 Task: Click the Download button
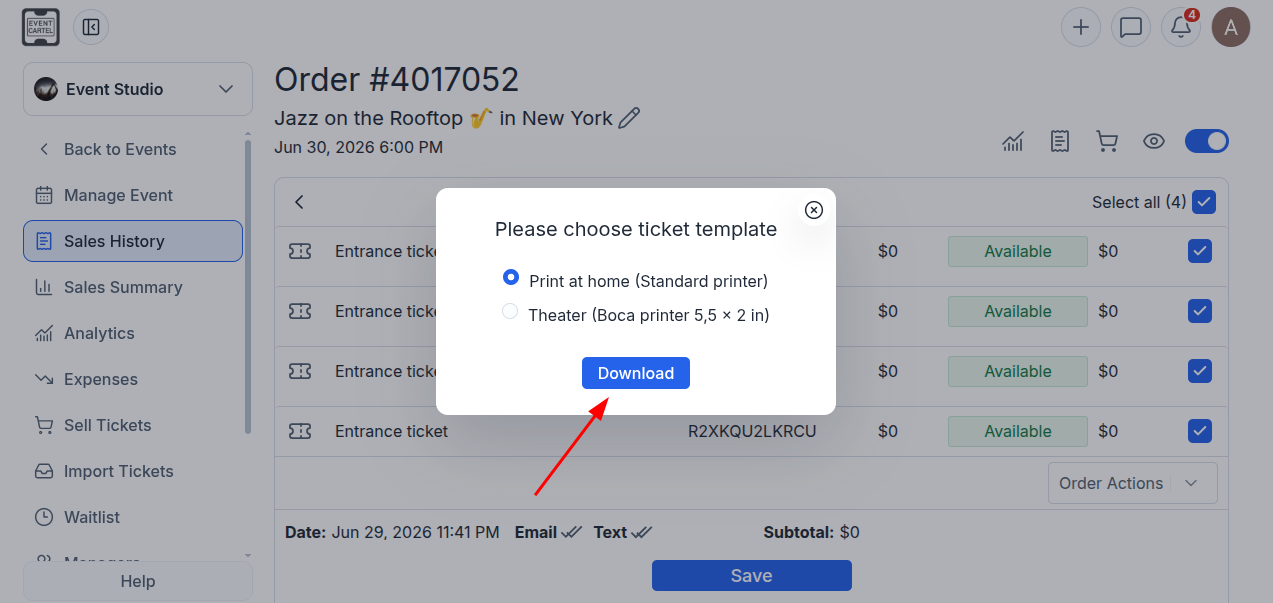coord(636,373)
